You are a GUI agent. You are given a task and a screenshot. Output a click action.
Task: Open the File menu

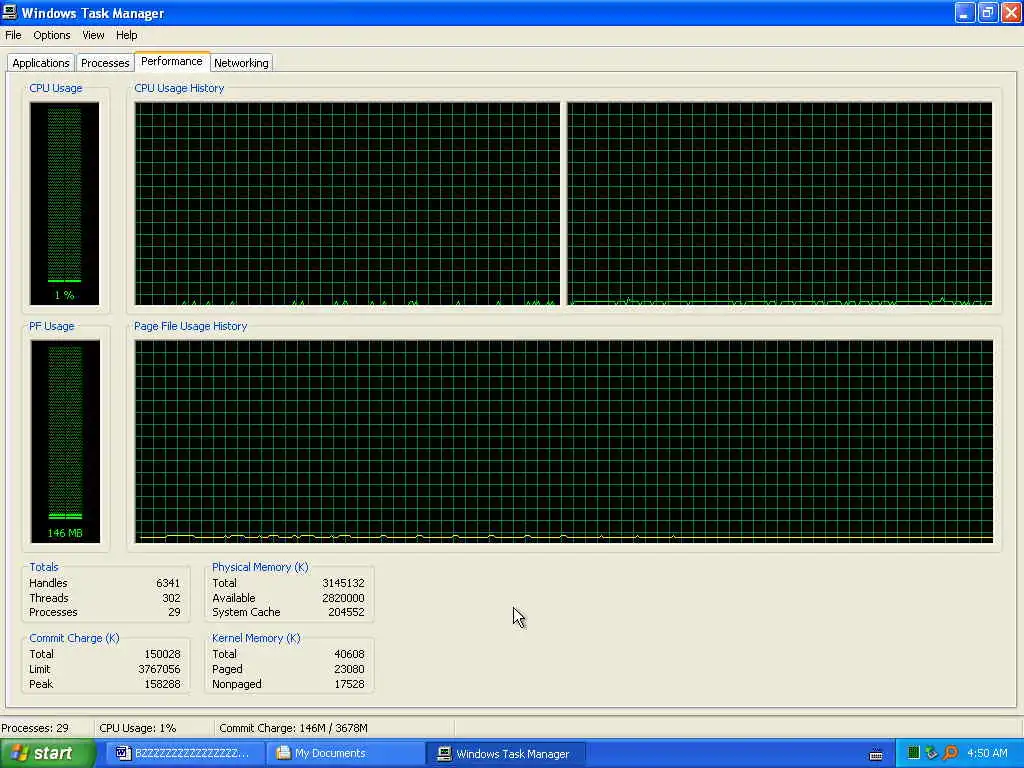[13, 35]
